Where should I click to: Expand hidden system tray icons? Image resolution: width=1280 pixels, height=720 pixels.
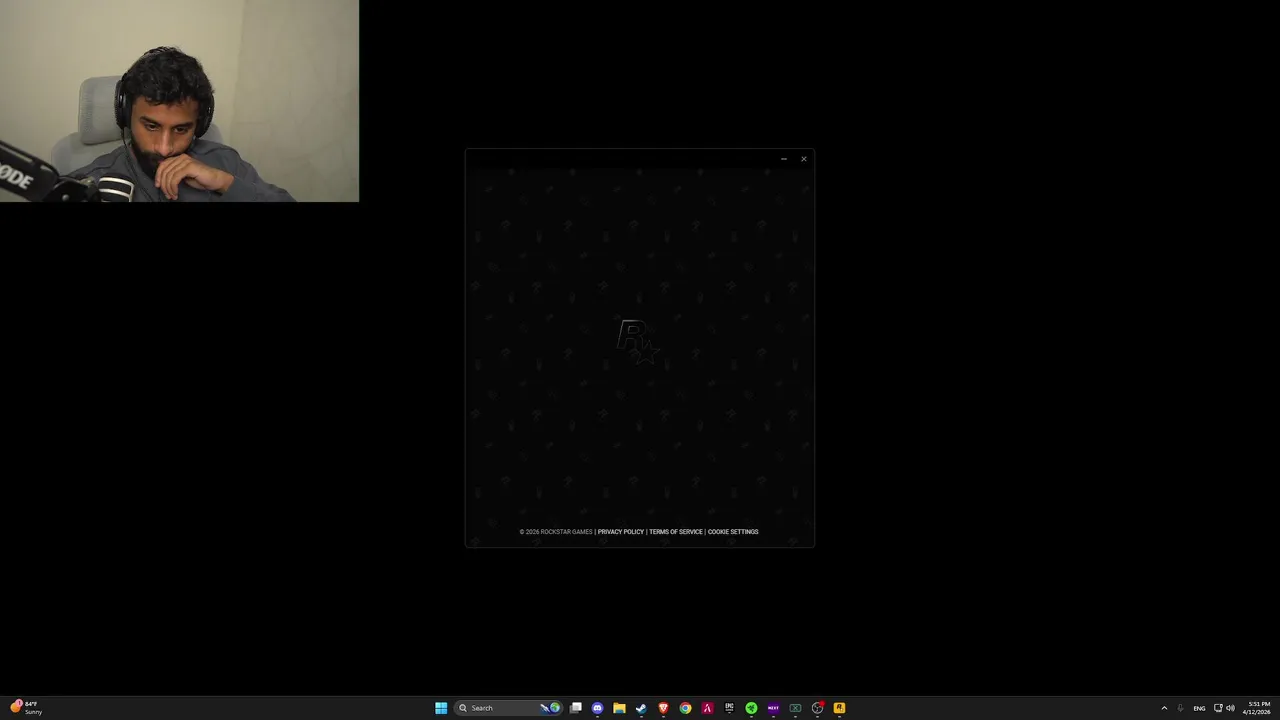coord(1164,708)
